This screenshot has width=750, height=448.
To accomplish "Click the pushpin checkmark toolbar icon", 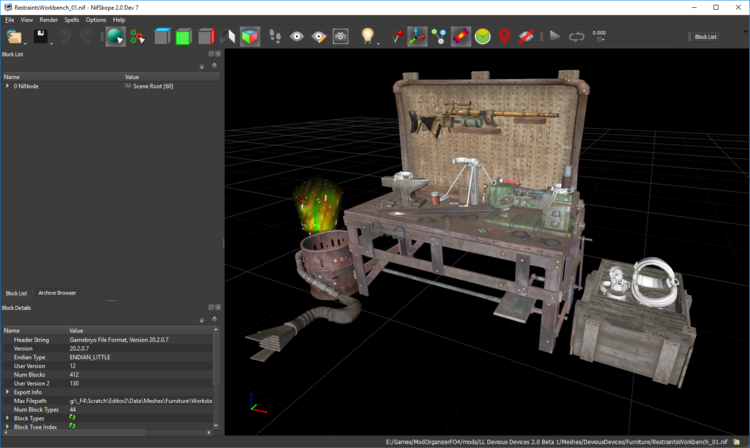I will click(396, 36).
